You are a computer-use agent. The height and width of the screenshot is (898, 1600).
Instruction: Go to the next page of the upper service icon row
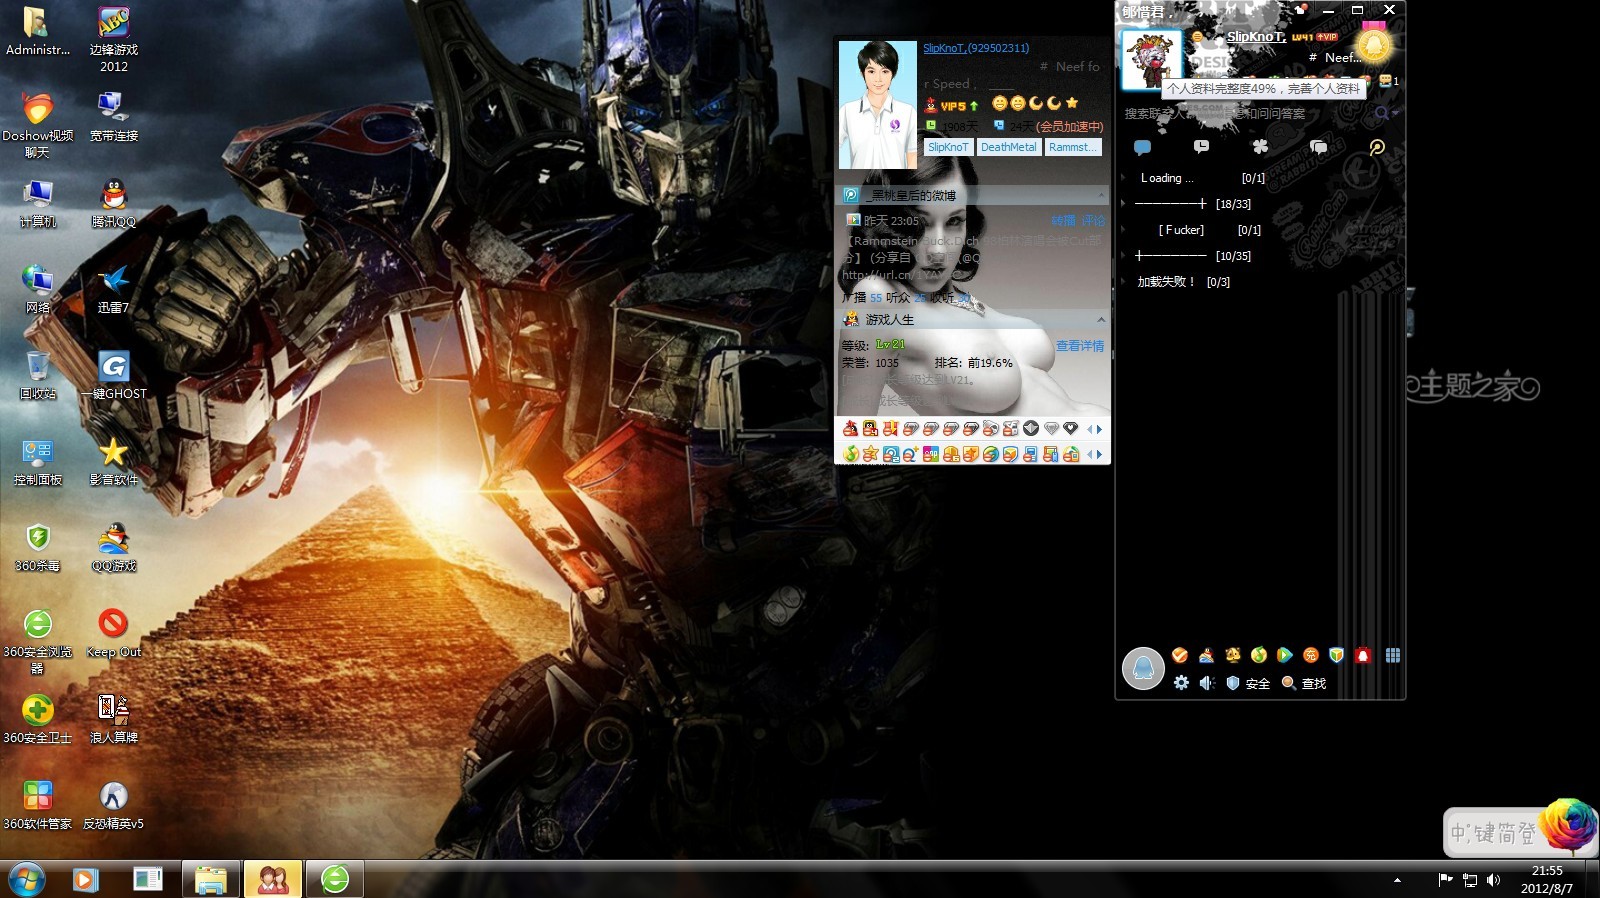[x=1100, y=429]
